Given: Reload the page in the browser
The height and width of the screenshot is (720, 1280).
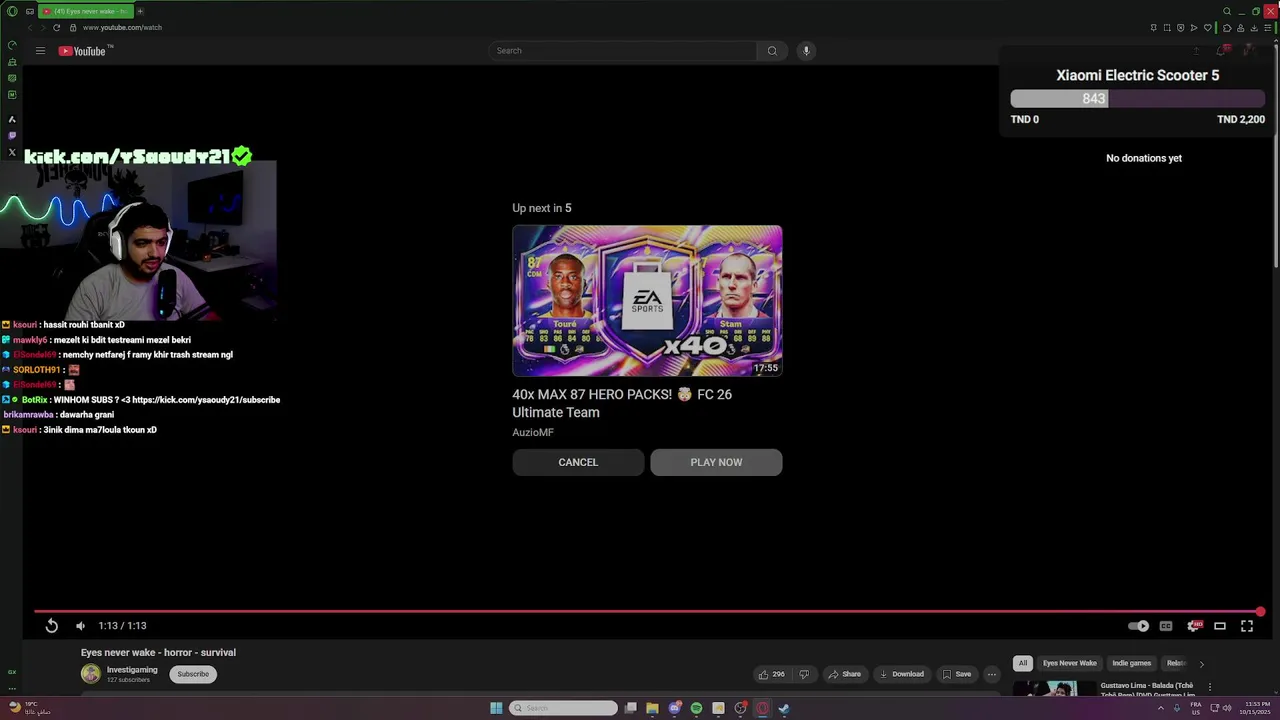Looking at the screenshot, I should pyautogui.click(x=56, y=28).
